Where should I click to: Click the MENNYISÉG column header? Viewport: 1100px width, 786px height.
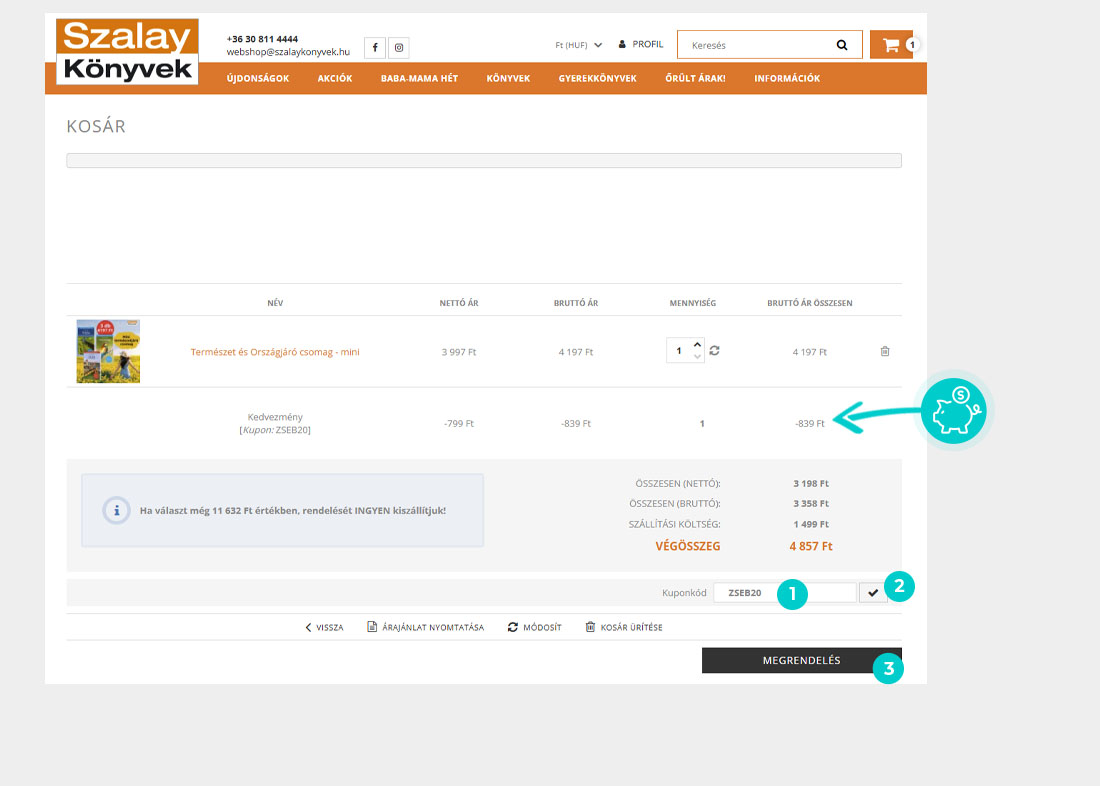point(692,303)
